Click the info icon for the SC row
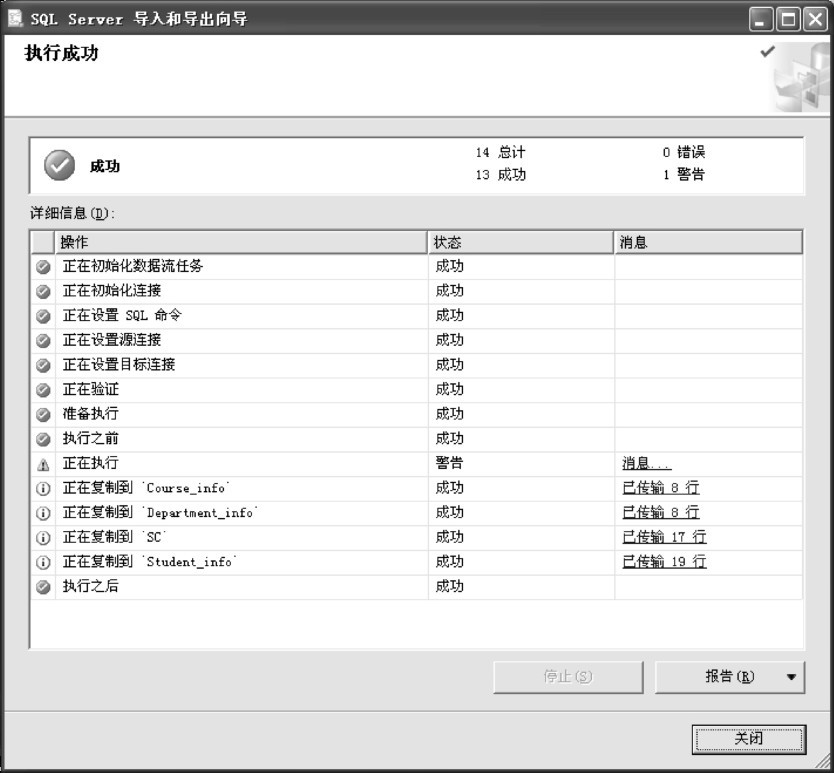Screen dimensions: 834x773 click(43, 538)
